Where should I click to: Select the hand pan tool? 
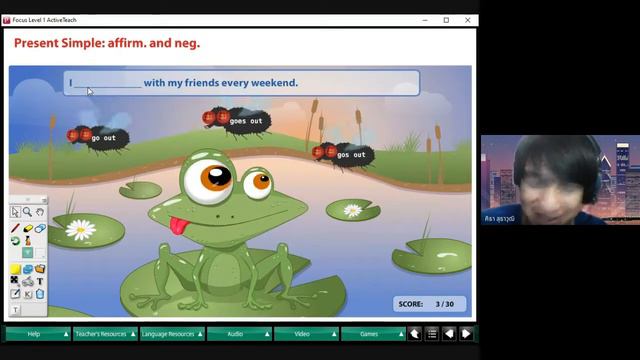coord(40,212)
